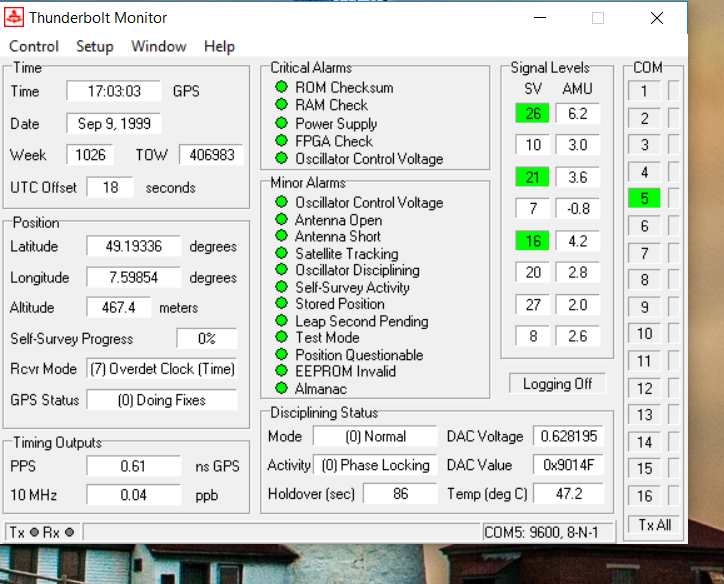Select COM port 16 button
This screenshot has height=584, width=724.
(644, 496)
